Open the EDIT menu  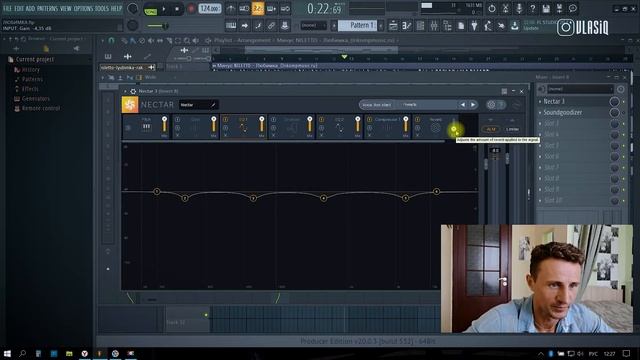click(19, 8)
